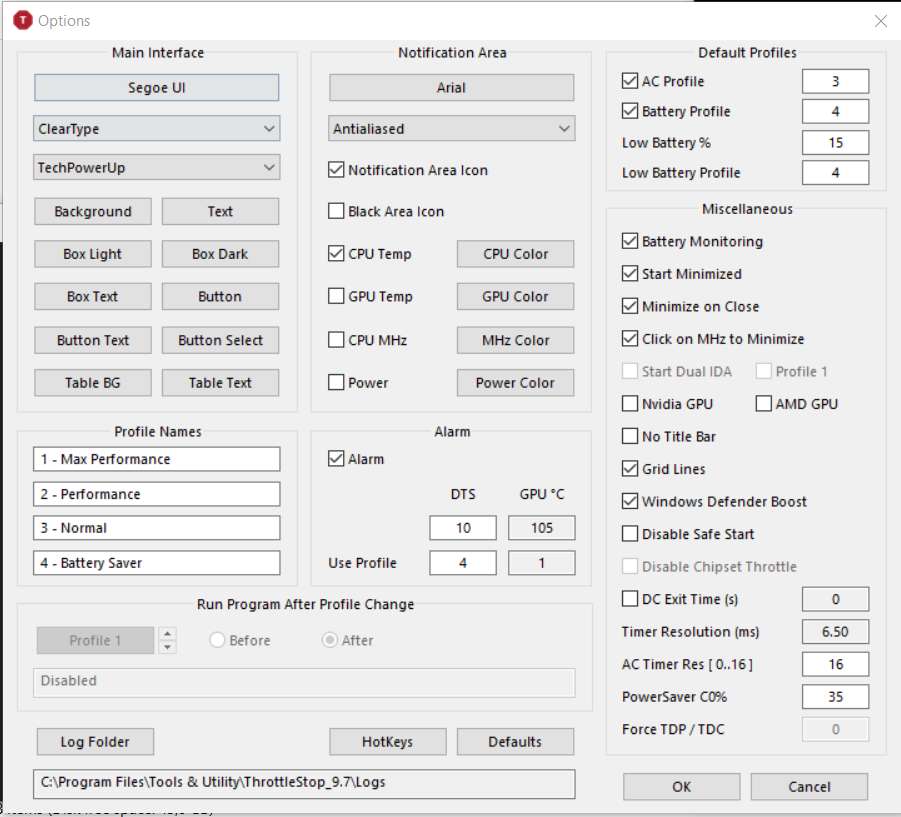Expand the ClearType rendering dropdown
This screenshot has height=817, width=901.
click(156, 129)
